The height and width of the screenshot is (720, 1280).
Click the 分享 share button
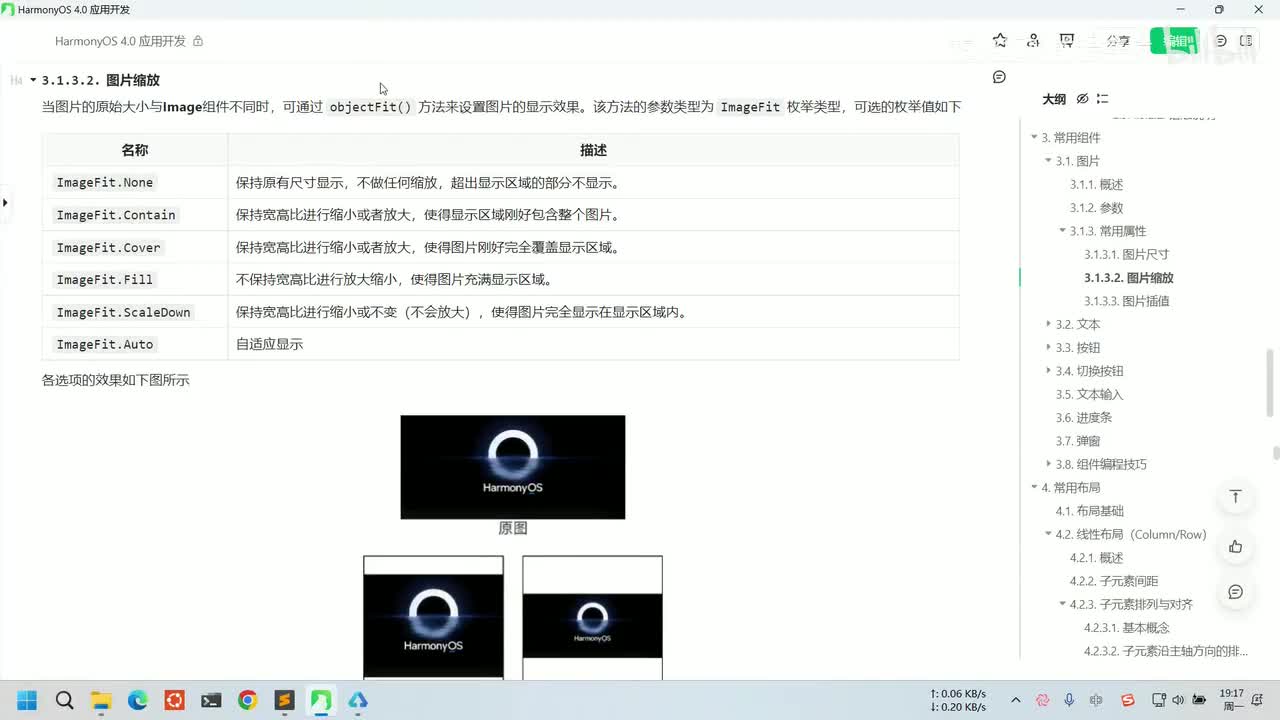pos(1118,41)
